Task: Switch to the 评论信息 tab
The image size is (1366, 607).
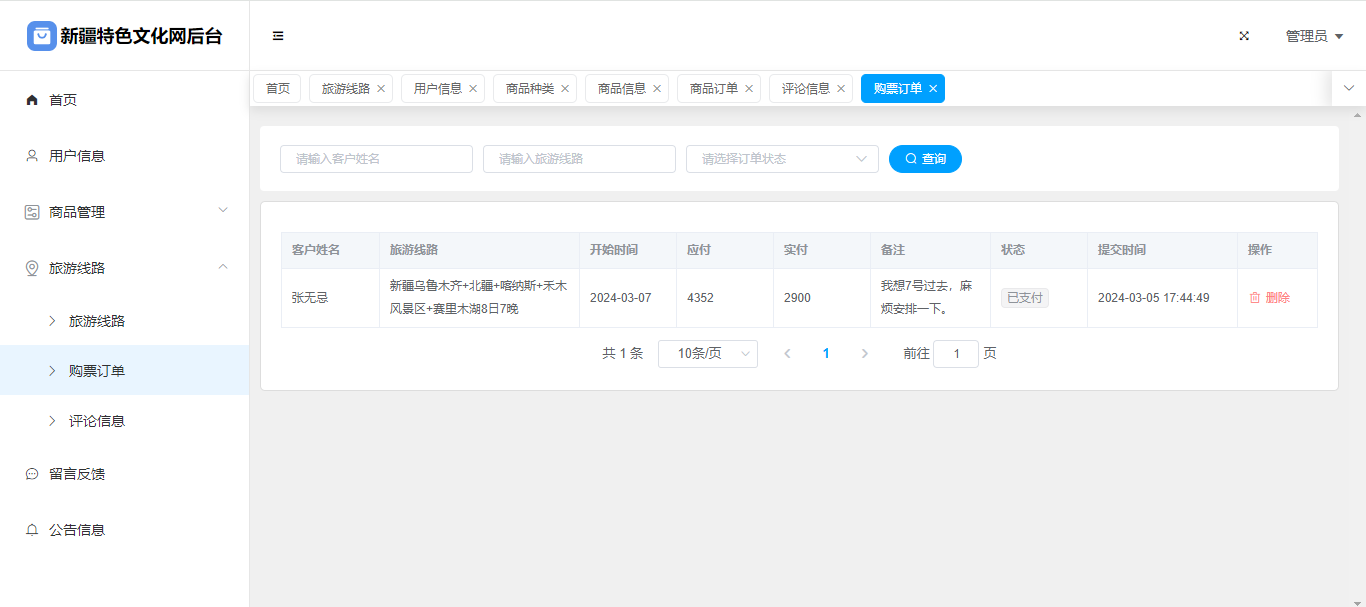Action: (805, 89)
